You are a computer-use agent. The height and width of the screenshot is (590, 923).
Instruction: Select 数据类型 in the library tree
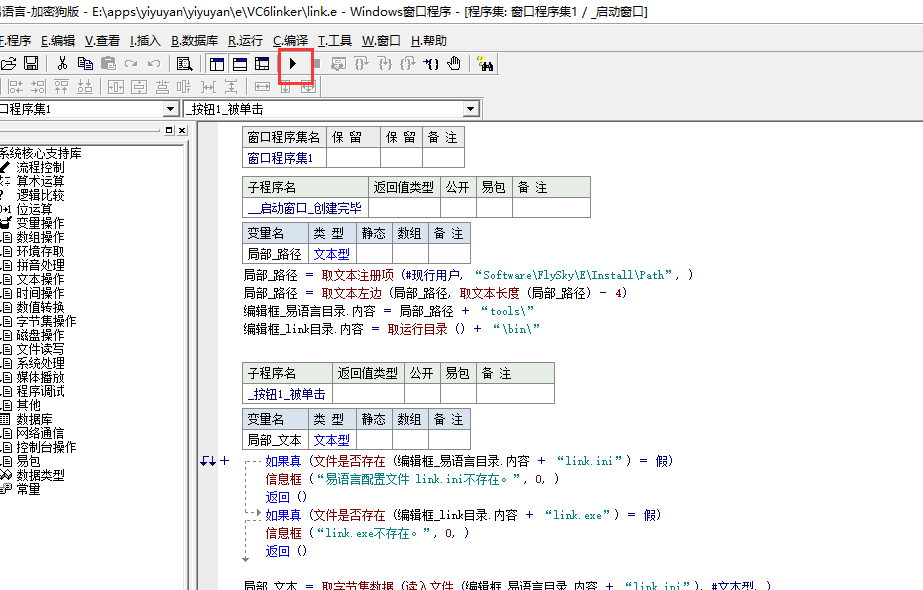[x=40, y=475]
